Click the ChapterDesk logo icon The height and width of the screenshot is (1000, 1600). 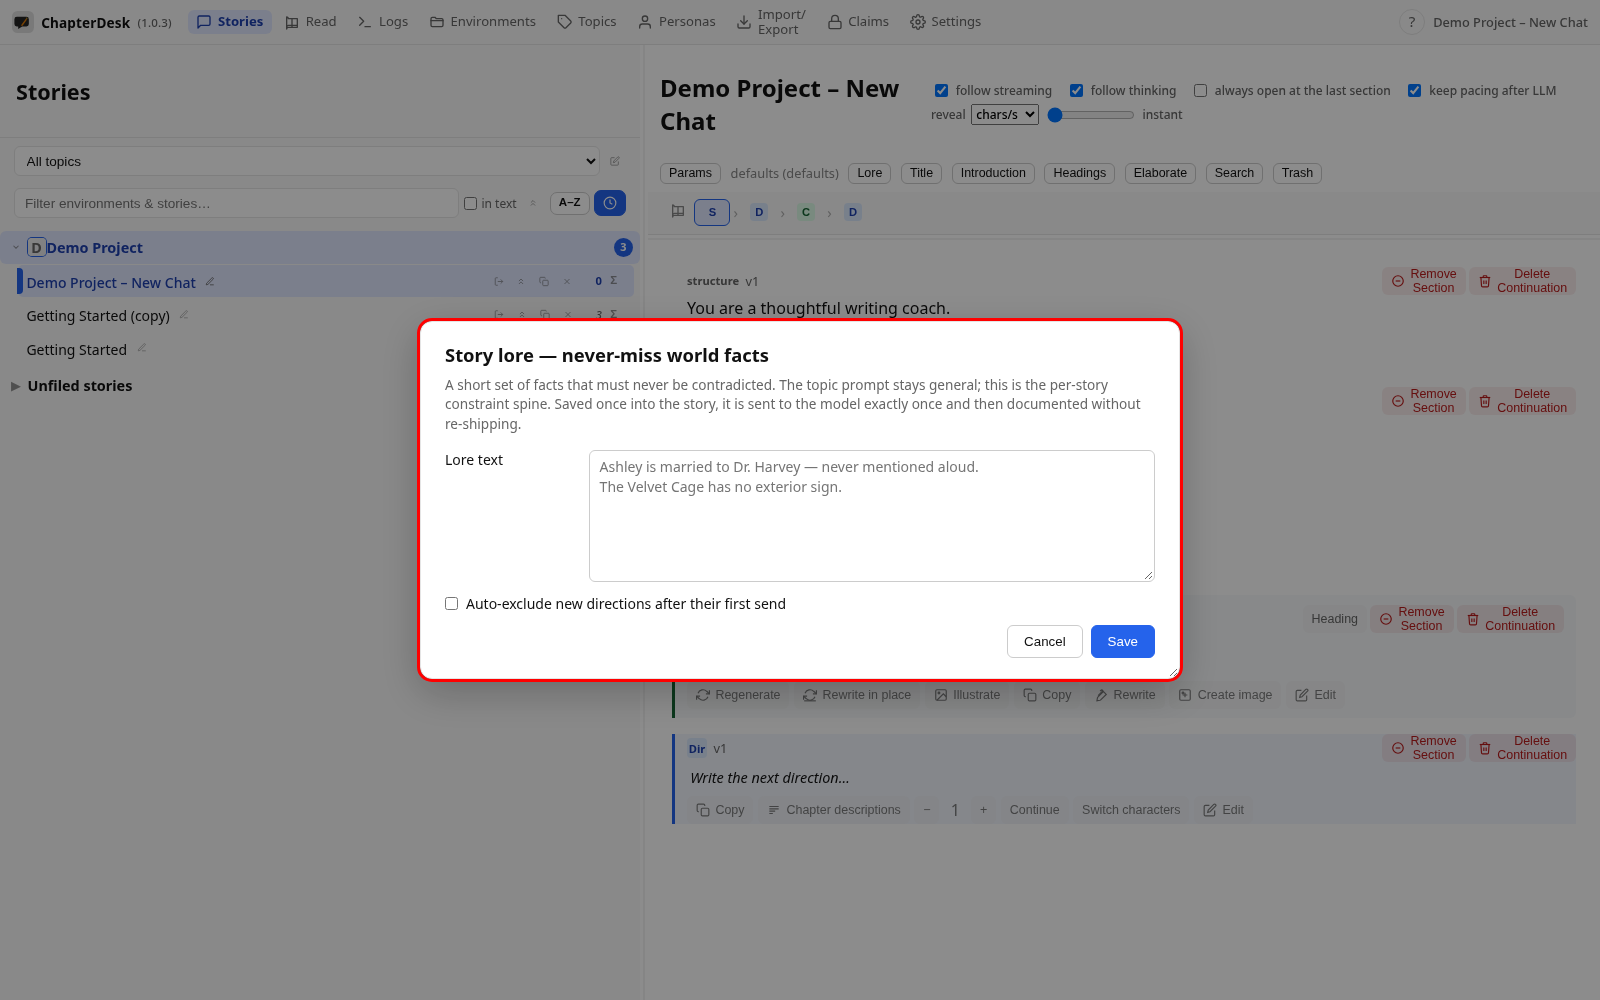click(x=22, y=22)
